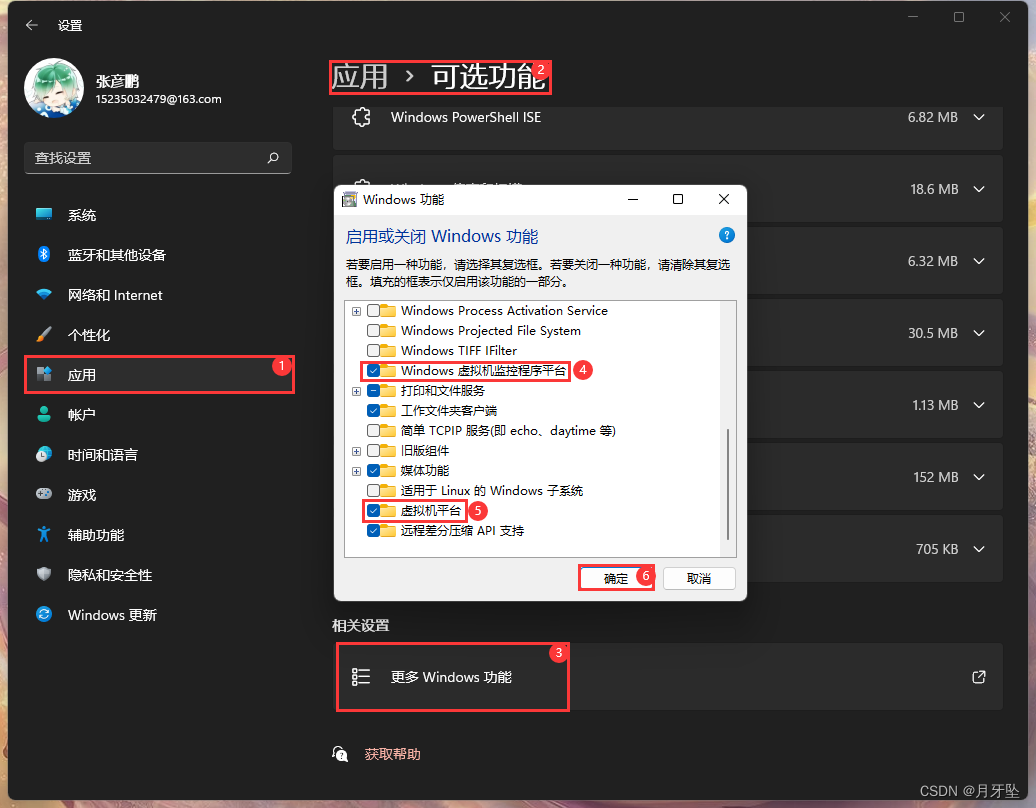Click the search magnifier icon
Viewport: 1036px width, 808px height.
click(x=273, y=158)
